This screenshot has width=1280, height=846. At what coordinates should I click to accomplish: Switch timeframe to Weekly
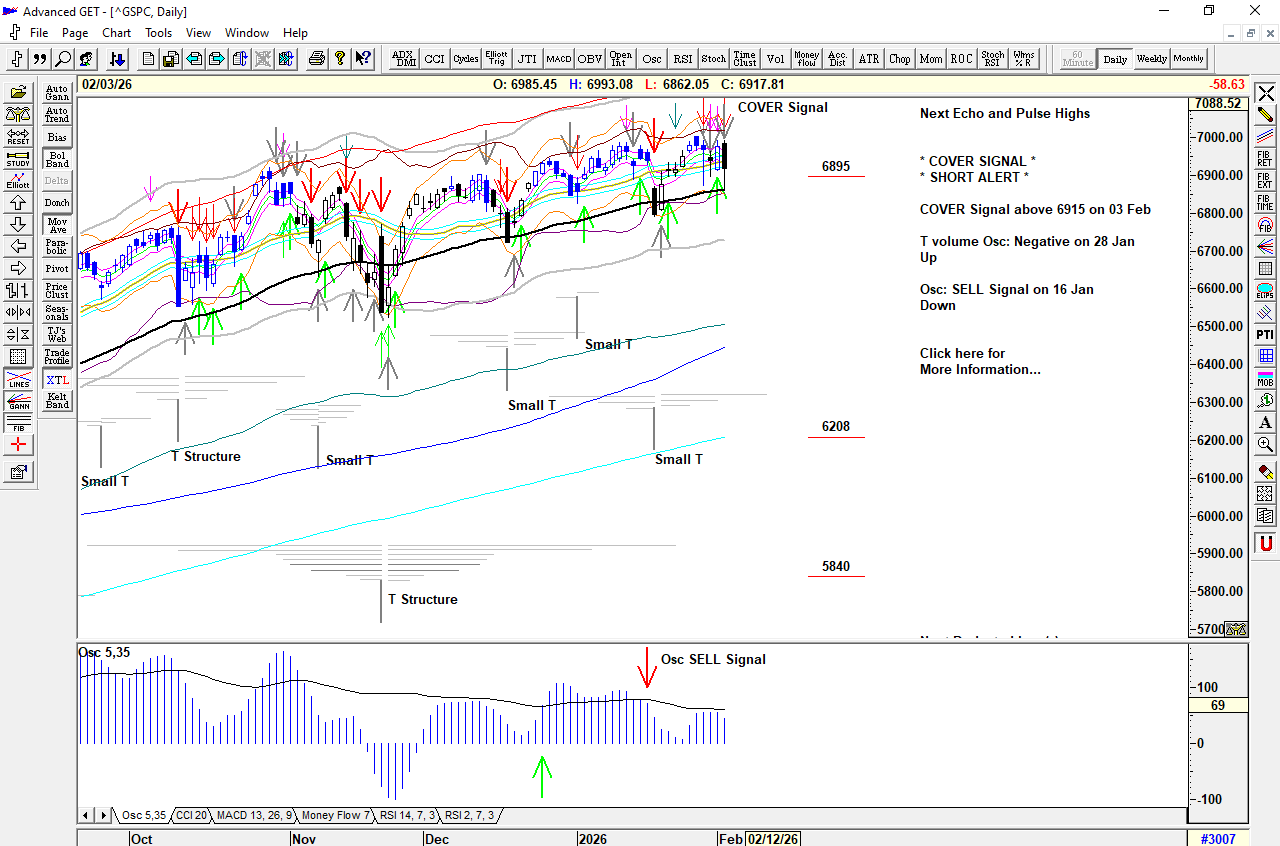[x=1151, y=59]
